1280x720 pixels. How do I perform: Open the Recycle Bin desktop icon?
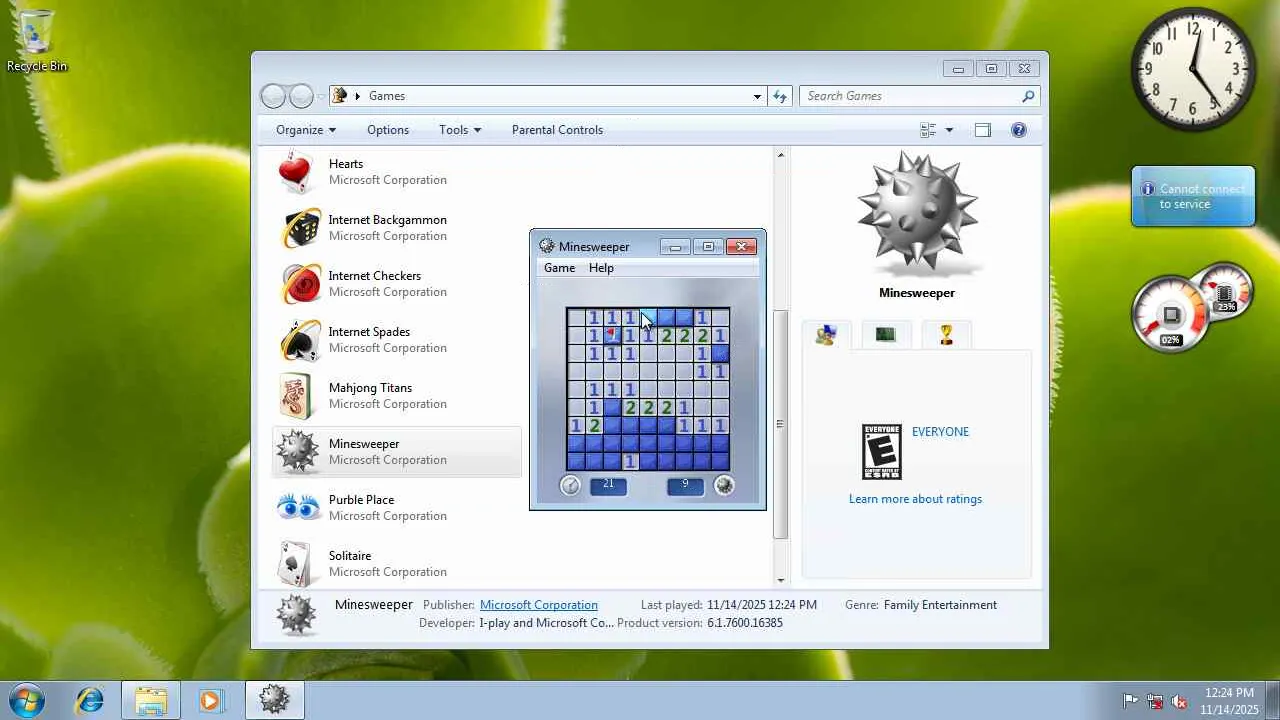point(37,41)
